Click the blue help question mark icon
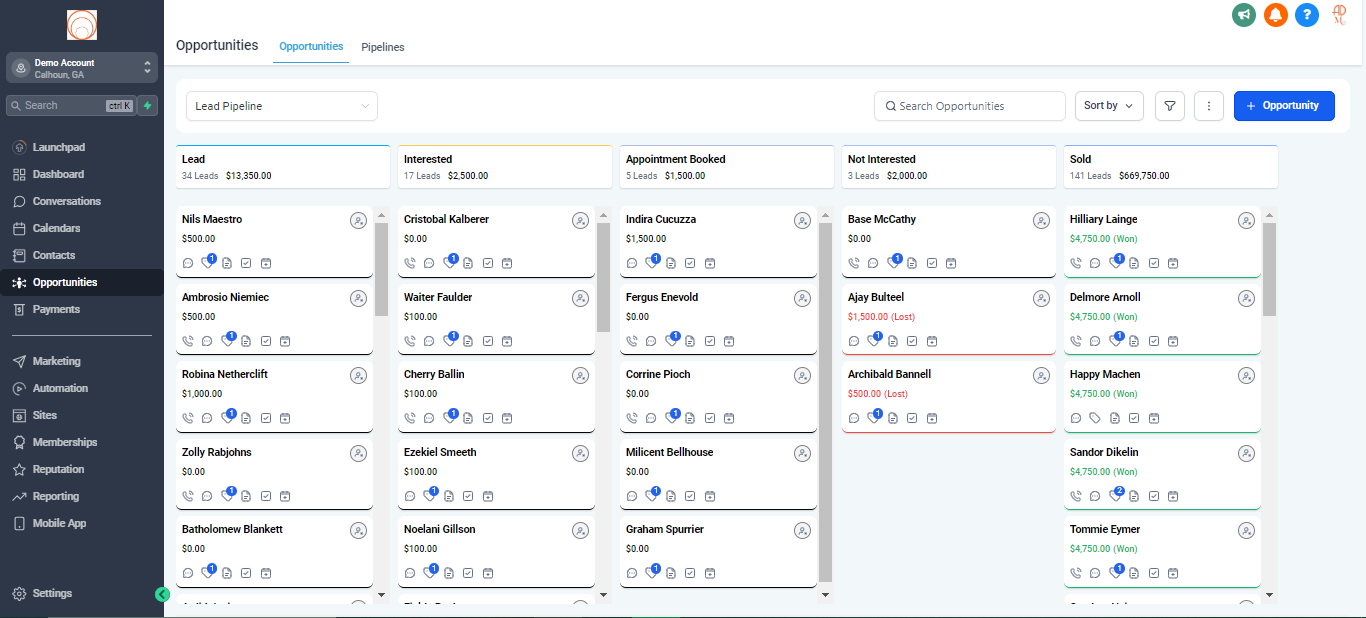1366x618 pixels. tap(1306, 15)
